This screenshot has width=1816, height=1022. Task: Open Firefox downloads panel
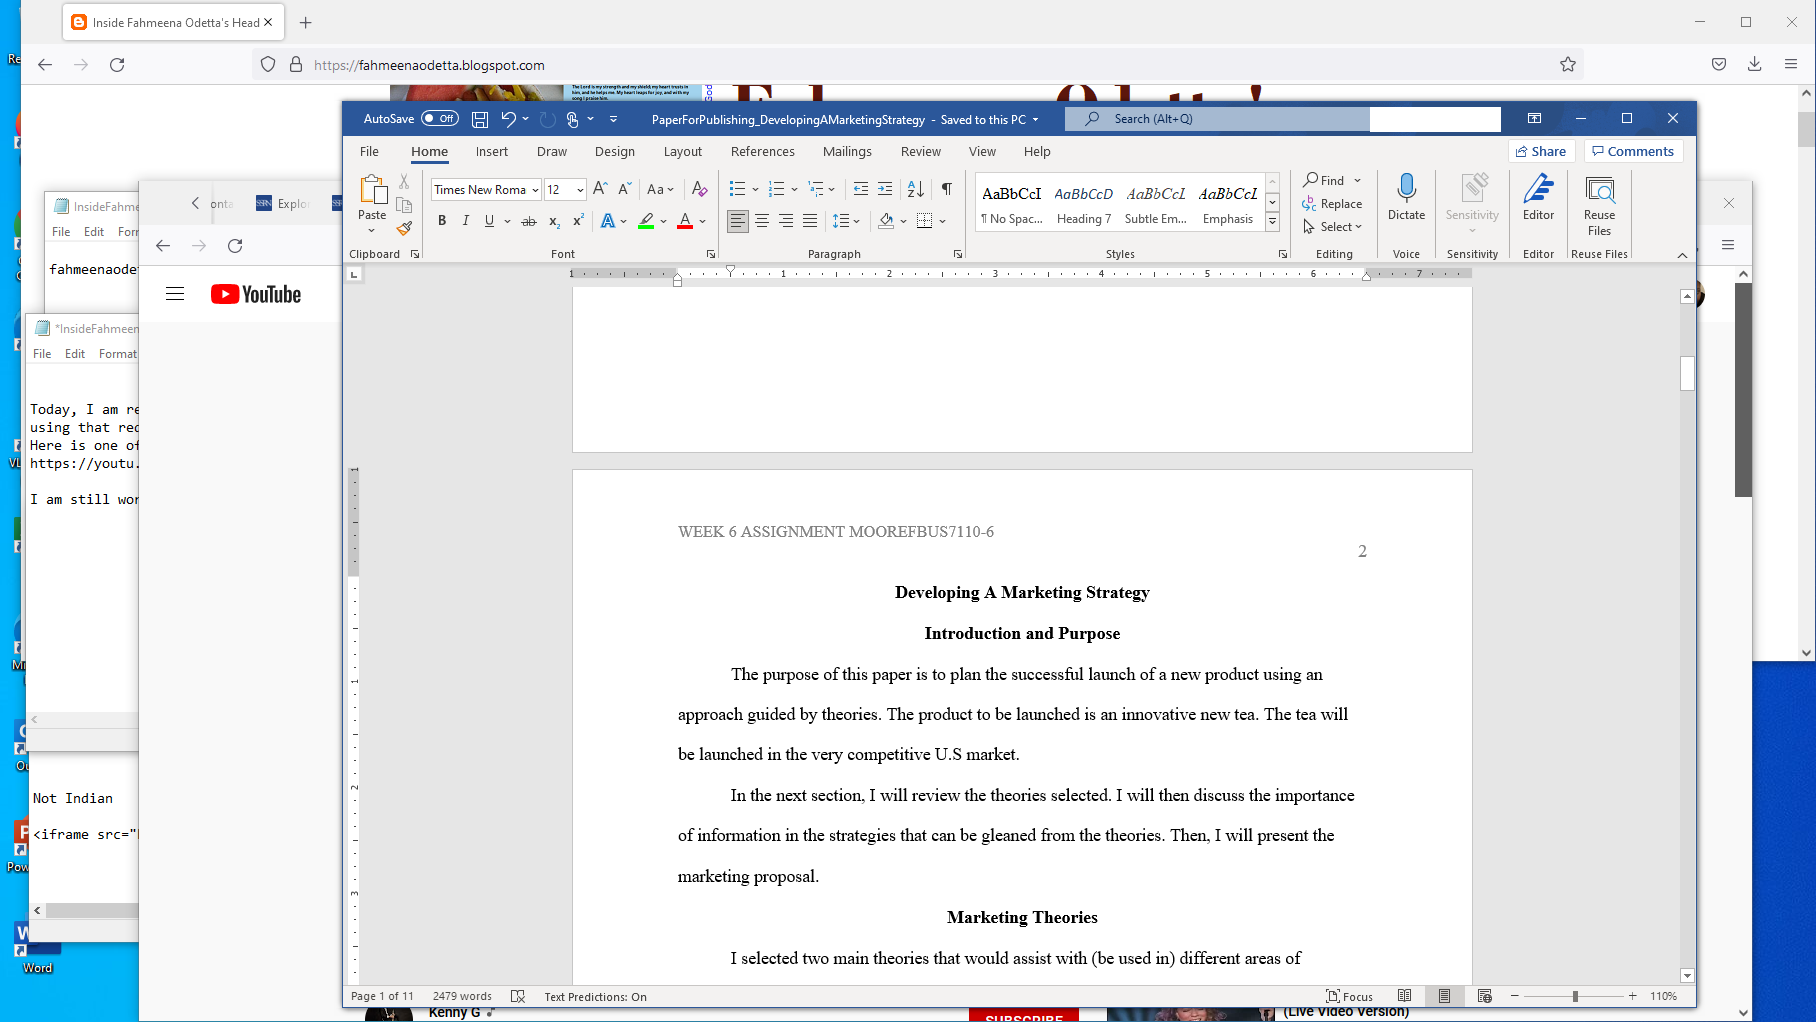click(1754, 65)
